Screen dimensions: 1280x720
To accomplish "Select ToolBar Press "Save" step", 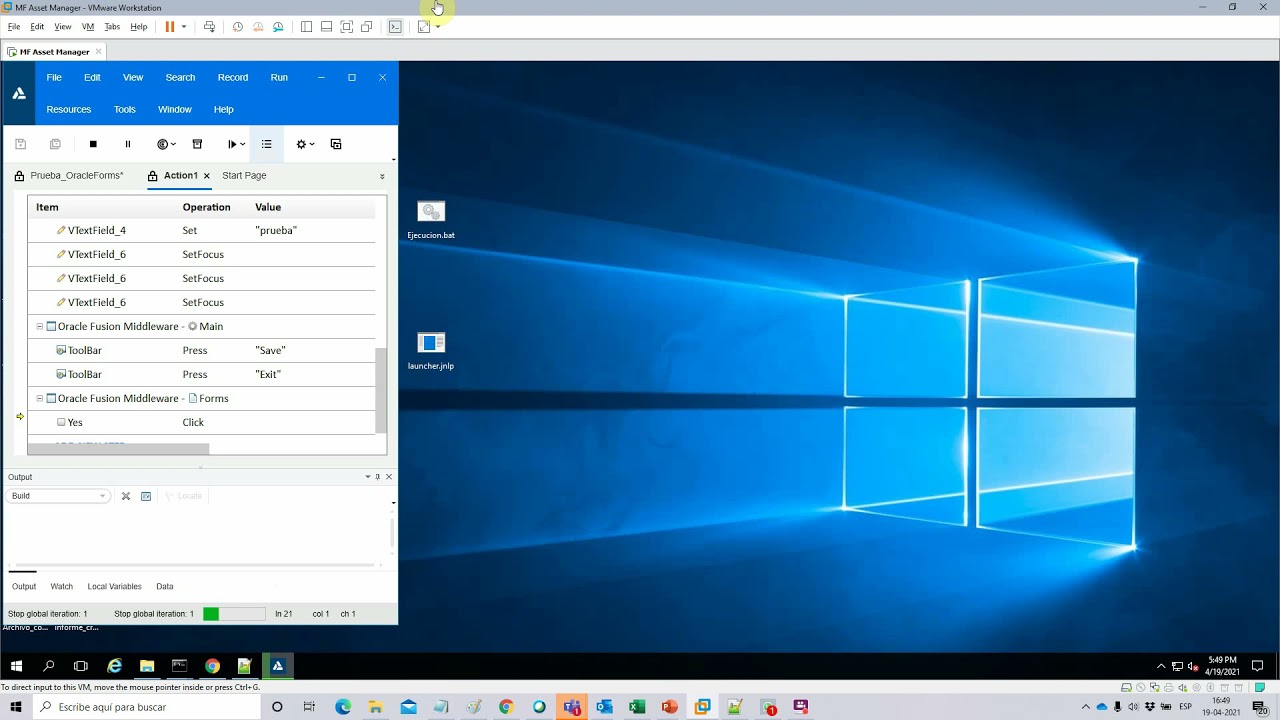I will (201, 350).
